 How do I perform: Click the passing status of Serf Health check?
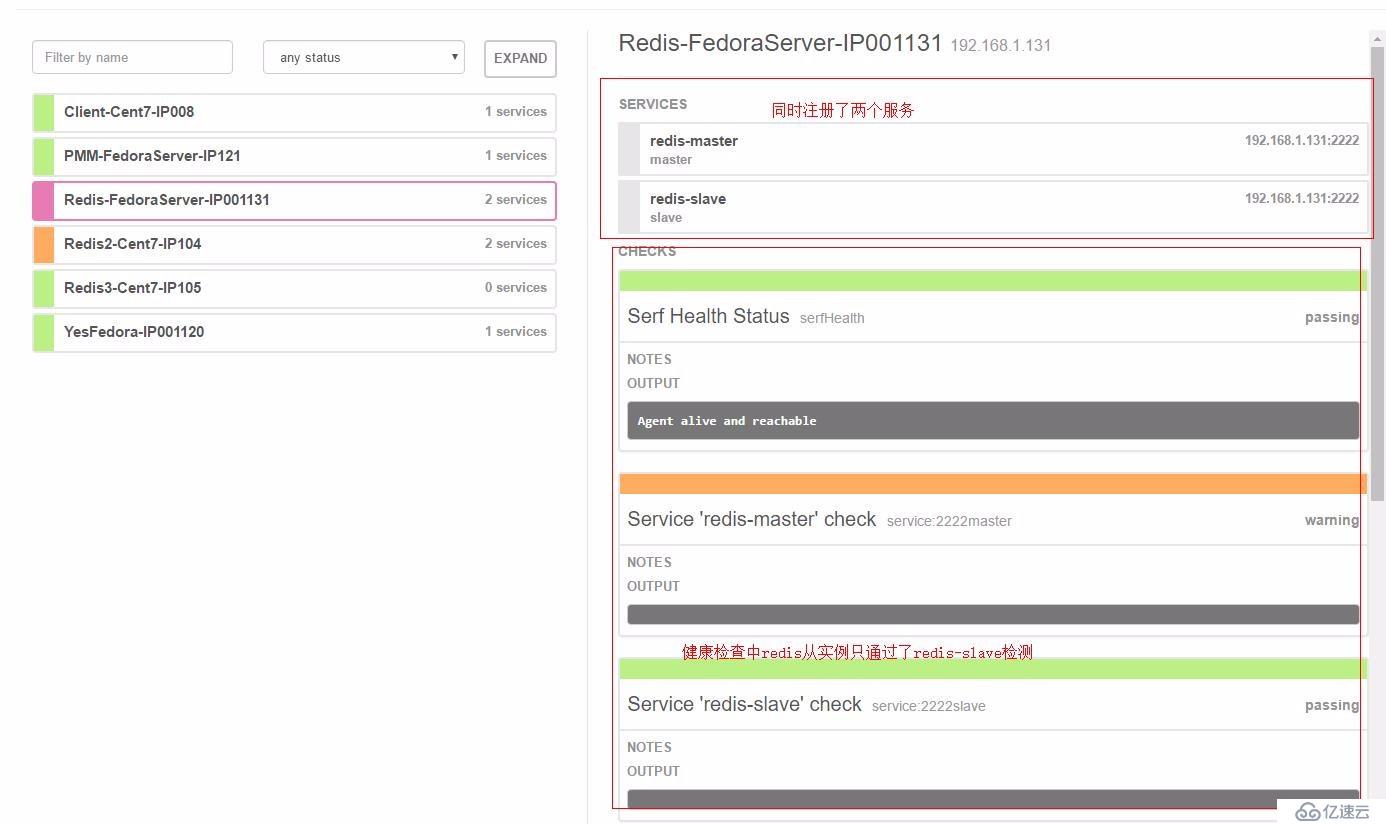pos(1332,317)
